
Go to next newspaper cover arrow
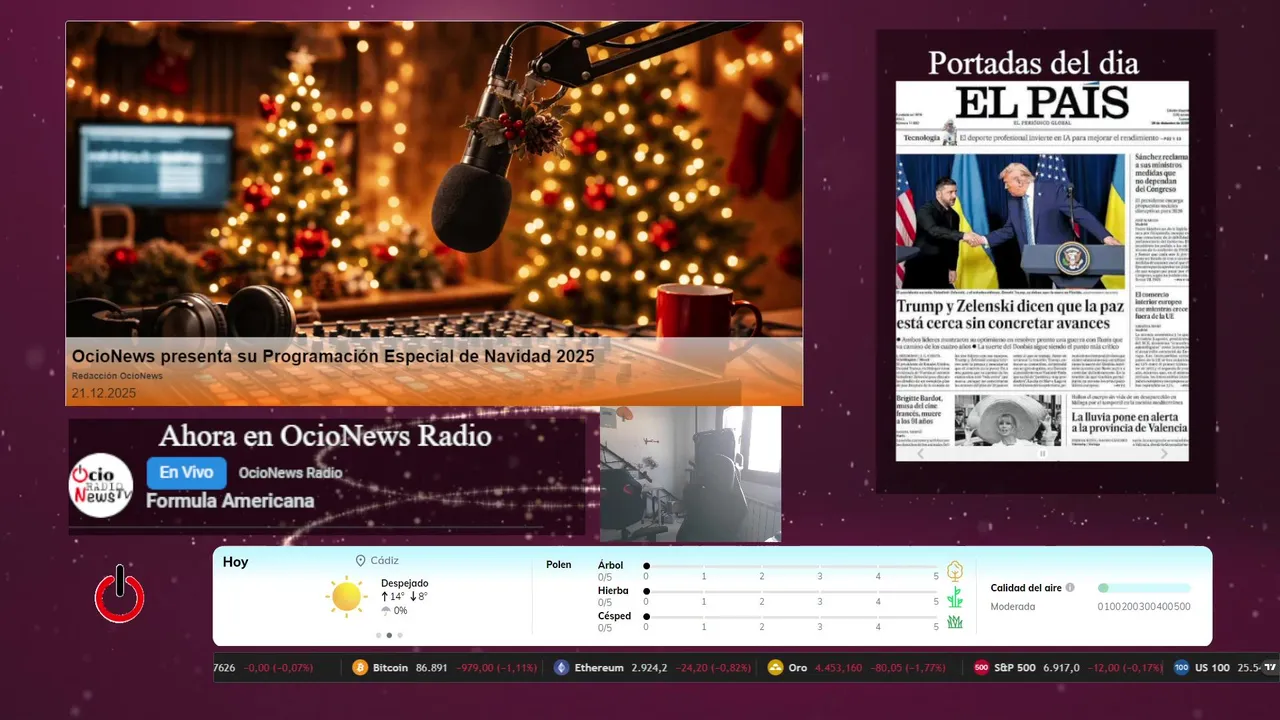tap(1163, 453)
